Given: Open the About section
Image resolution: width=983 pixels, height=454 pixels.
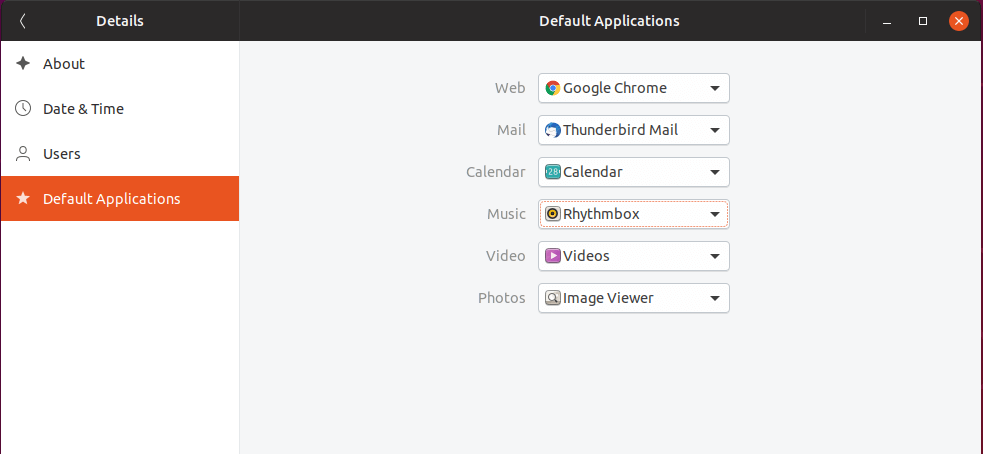Looking at the screenshot, I should click(64, 64).
